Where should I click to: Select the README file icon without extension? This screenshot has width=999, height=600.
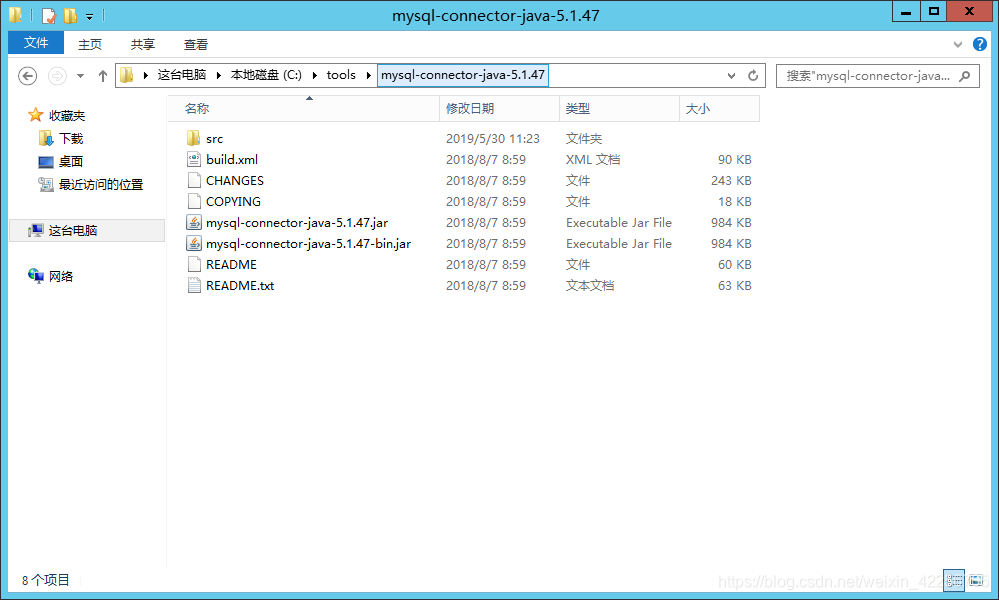[x=194, y=264]
